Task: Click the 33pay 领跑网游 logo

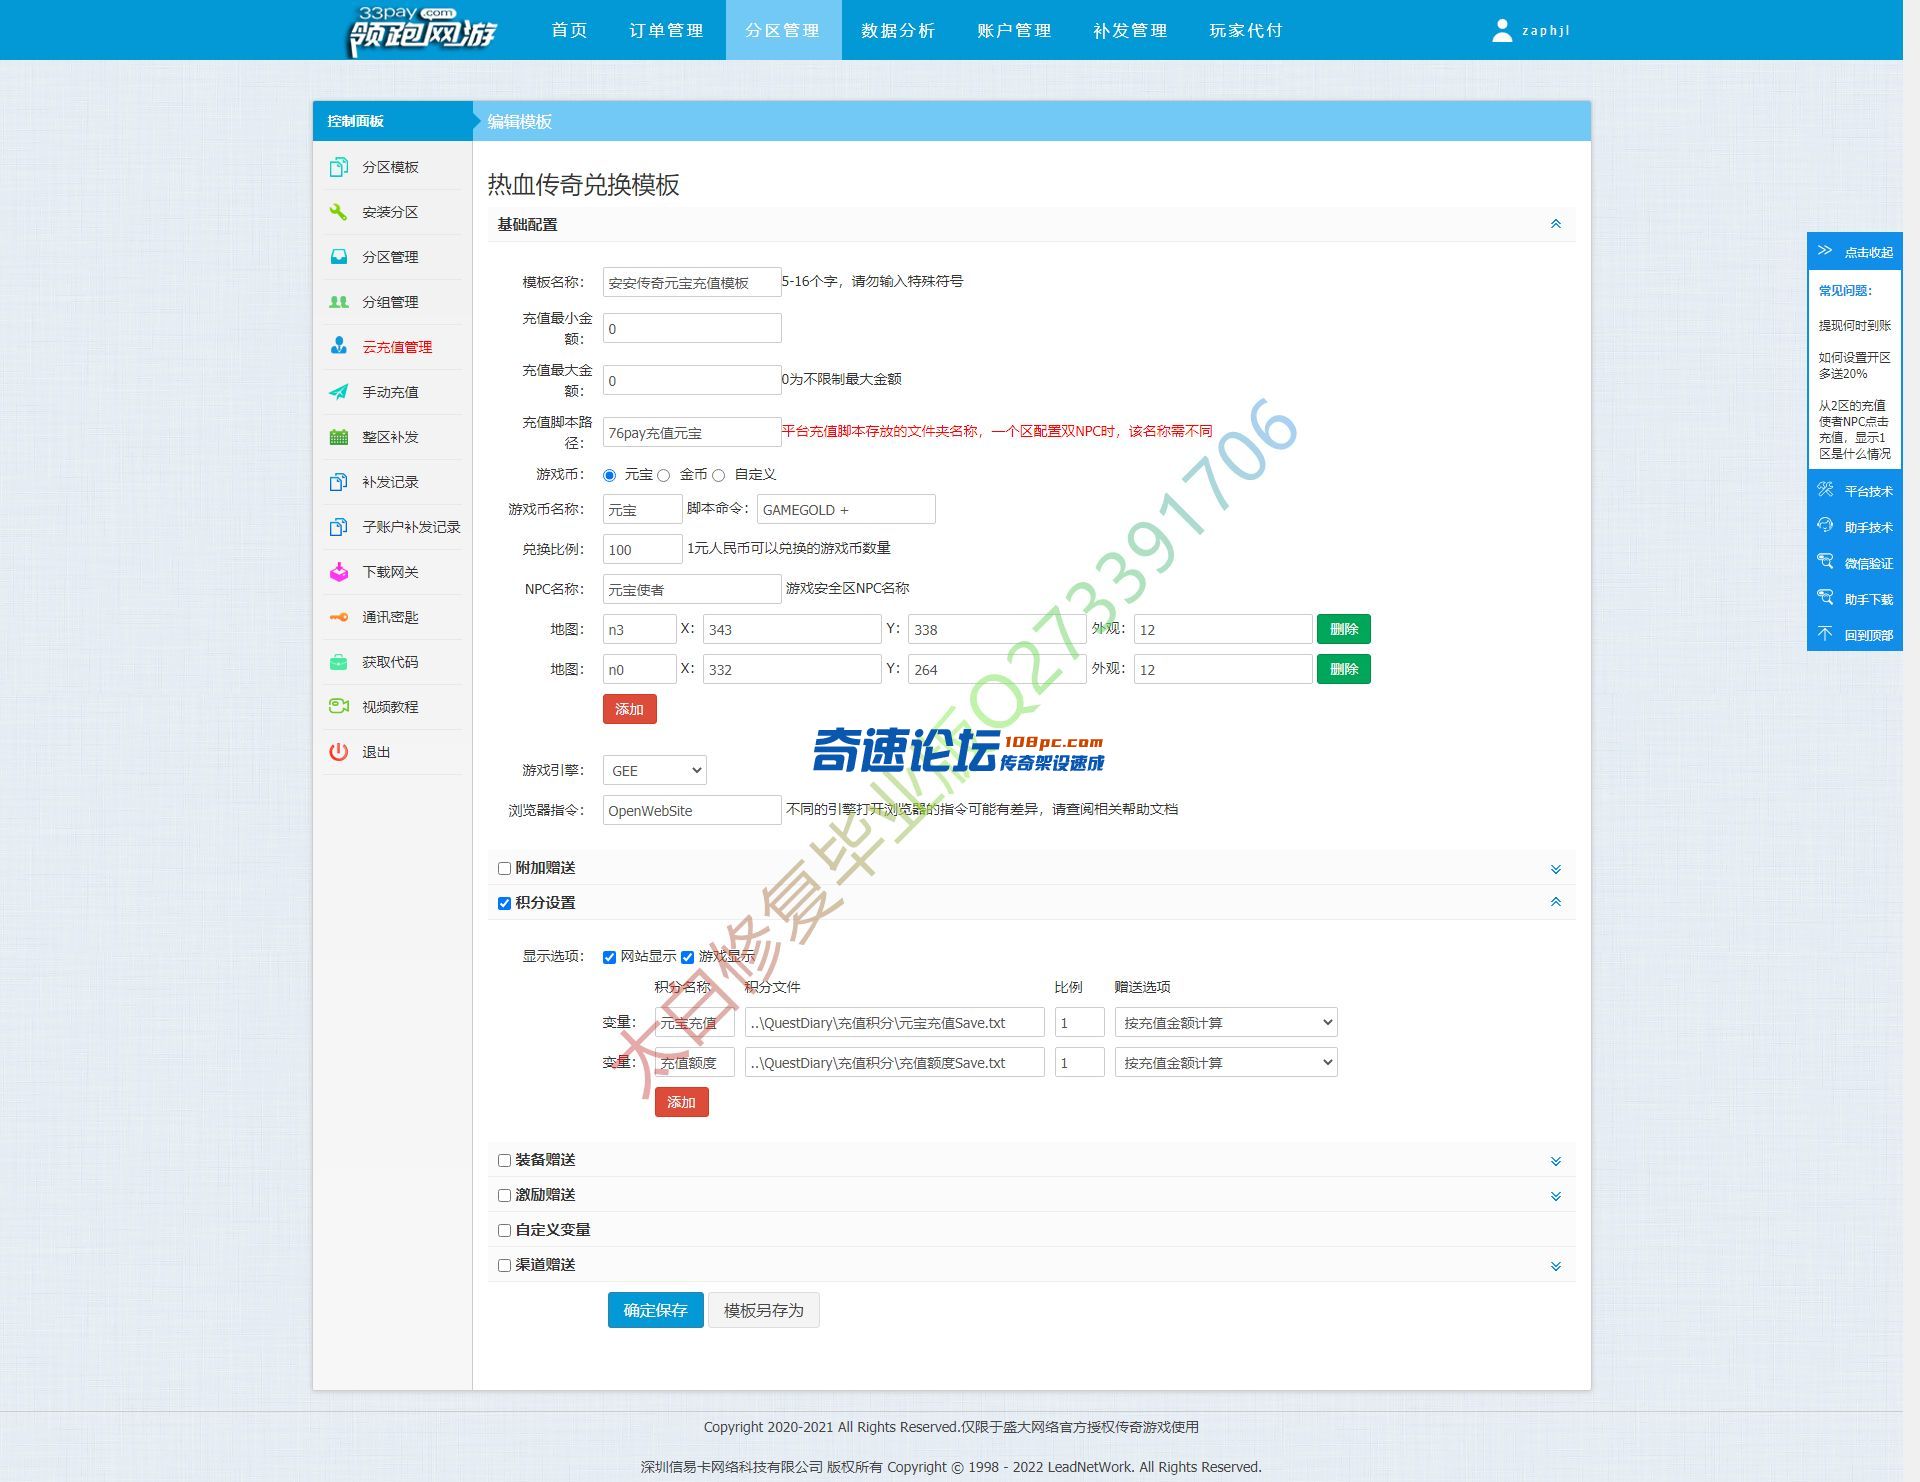Action: pyautogui.click(x=422, y=31)
